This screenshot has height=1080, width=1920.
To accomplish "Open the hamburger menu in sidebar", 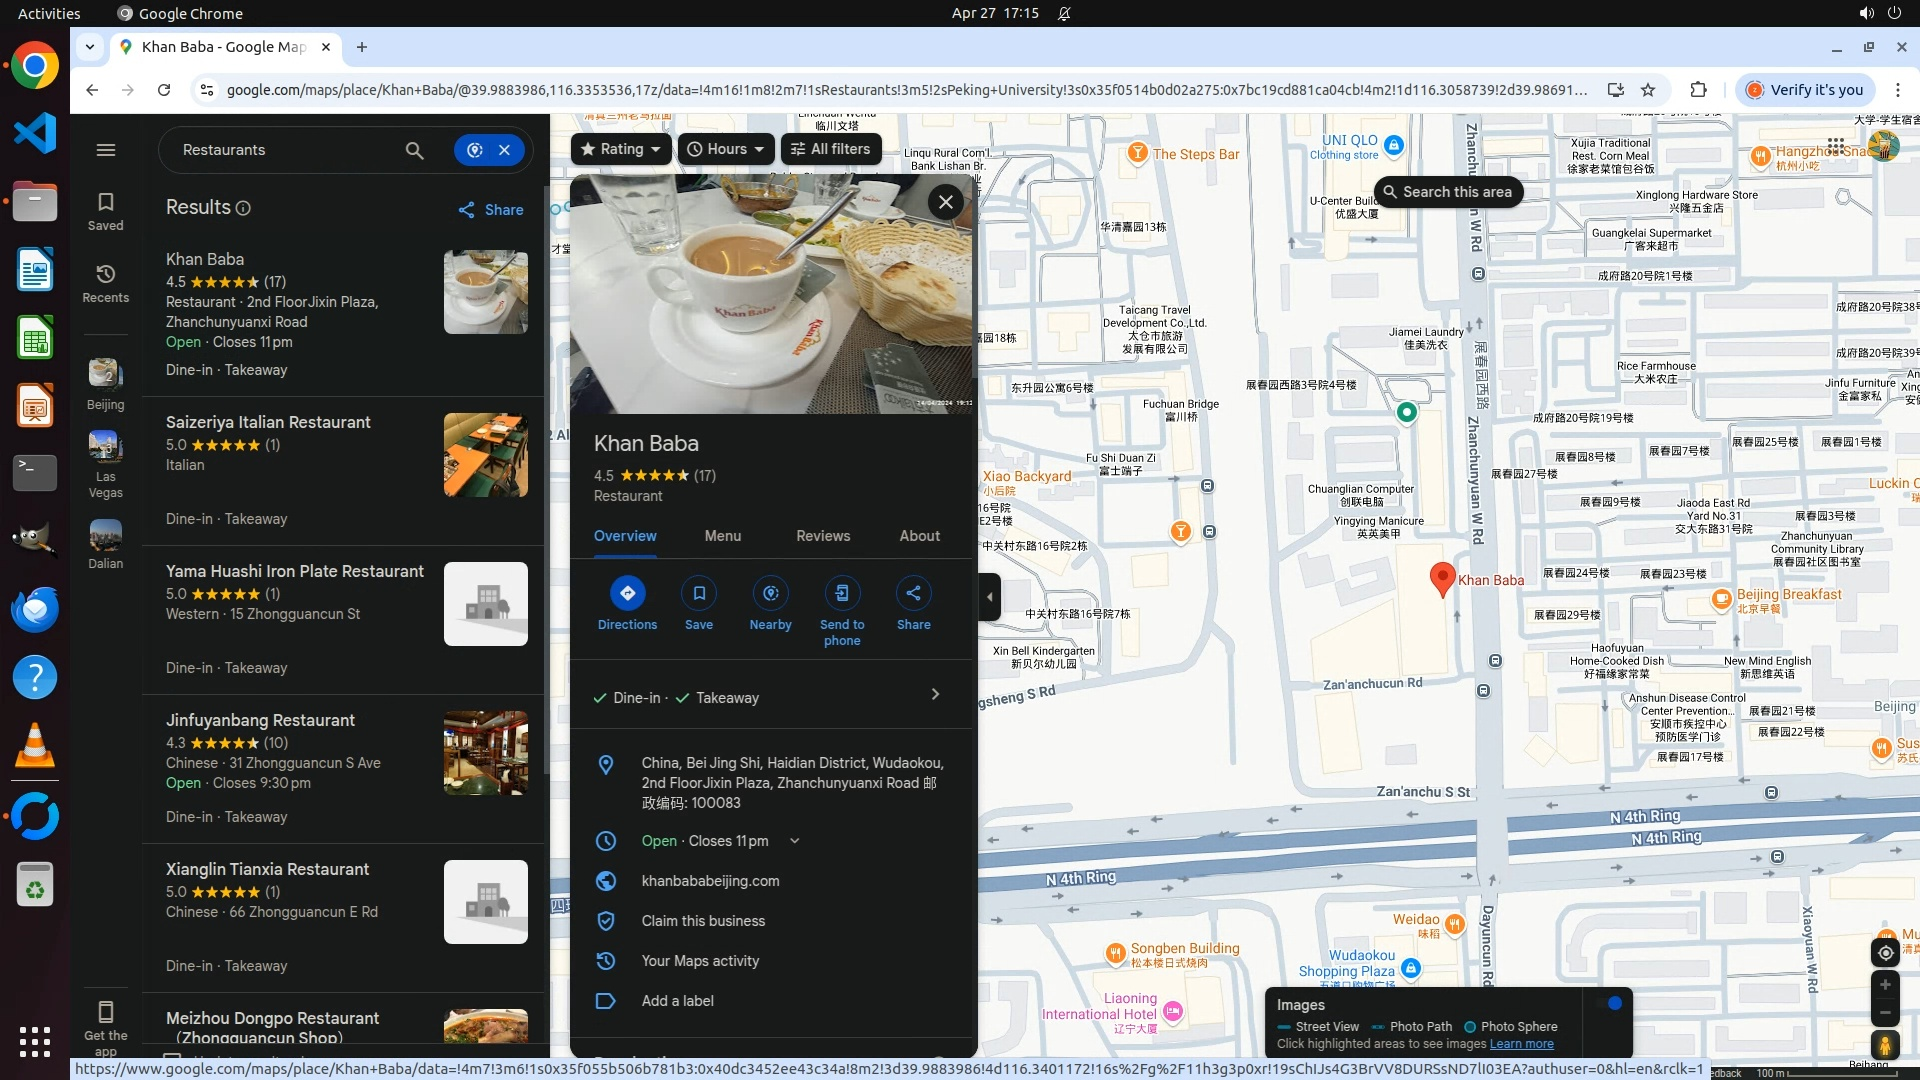I will [106, 150].
